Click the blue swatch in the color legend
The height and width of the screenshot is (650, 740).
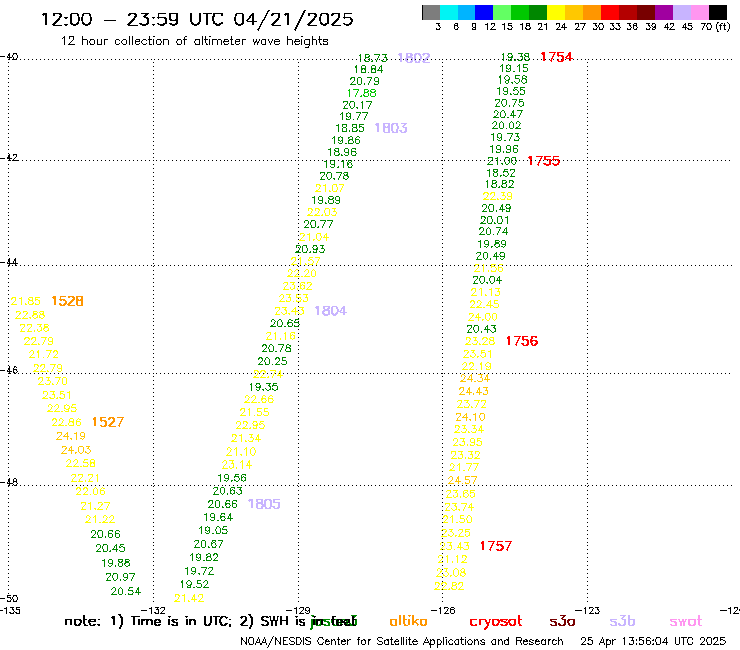(x=484, y=12)
